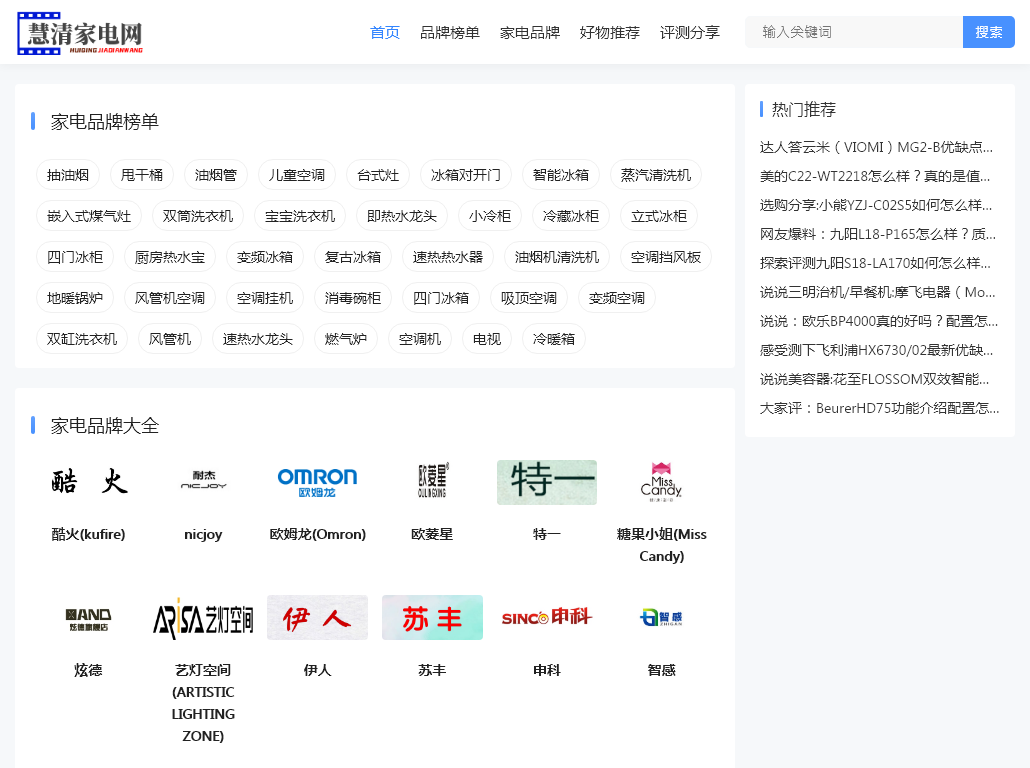Select the 甩干桶 category tag

(142, 175)
